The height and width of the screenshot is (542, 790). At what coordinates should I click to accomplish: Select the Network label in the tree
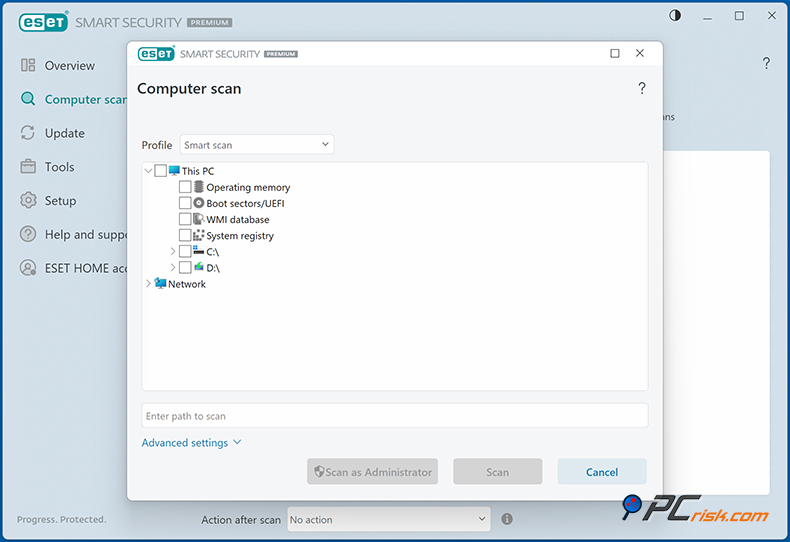click(x=187, y=284)
